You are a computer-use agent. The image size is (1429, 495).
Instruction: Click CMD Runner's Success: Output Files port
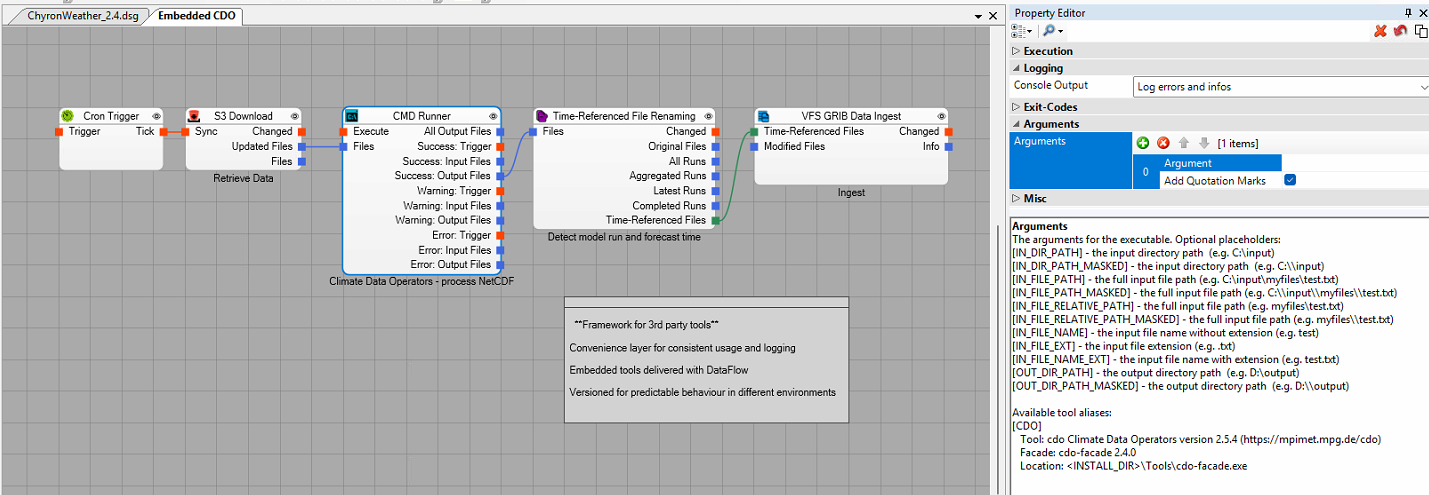click(500, 176)
